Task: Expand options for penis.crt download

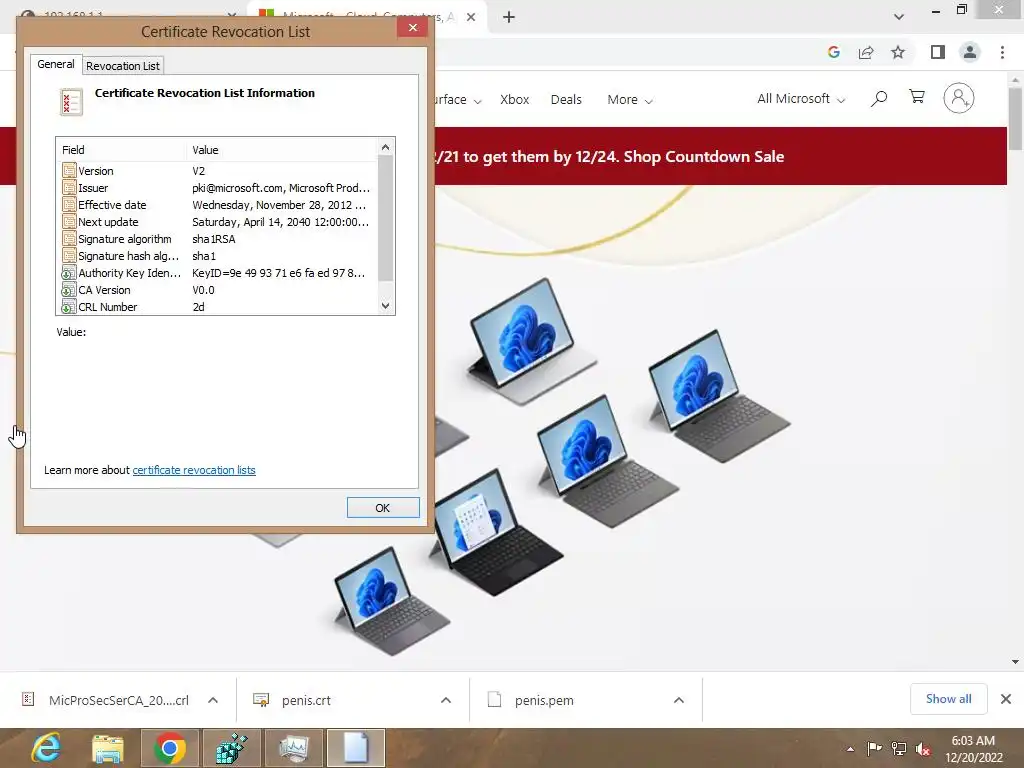Action: [446, 700]
